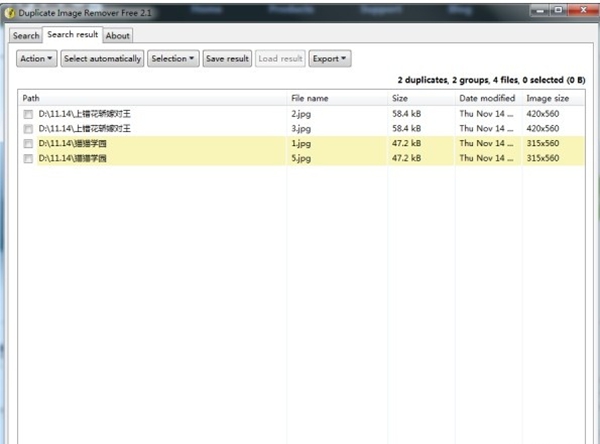Tick the checkbox for the 2.jpg row
Screen dimensions: 600x444
tap(28, 114)
